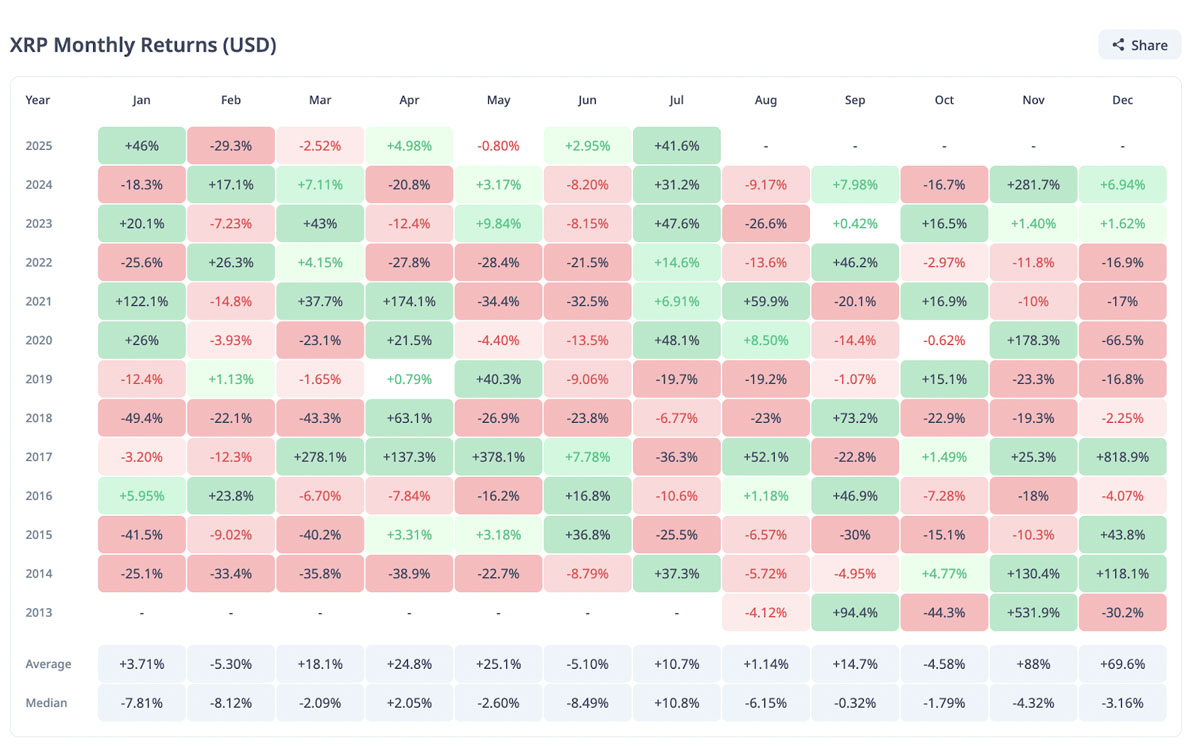The image size is (1200, 746).
Task: Select the May 2017 +378.1% cell
Action: point(498,457)
